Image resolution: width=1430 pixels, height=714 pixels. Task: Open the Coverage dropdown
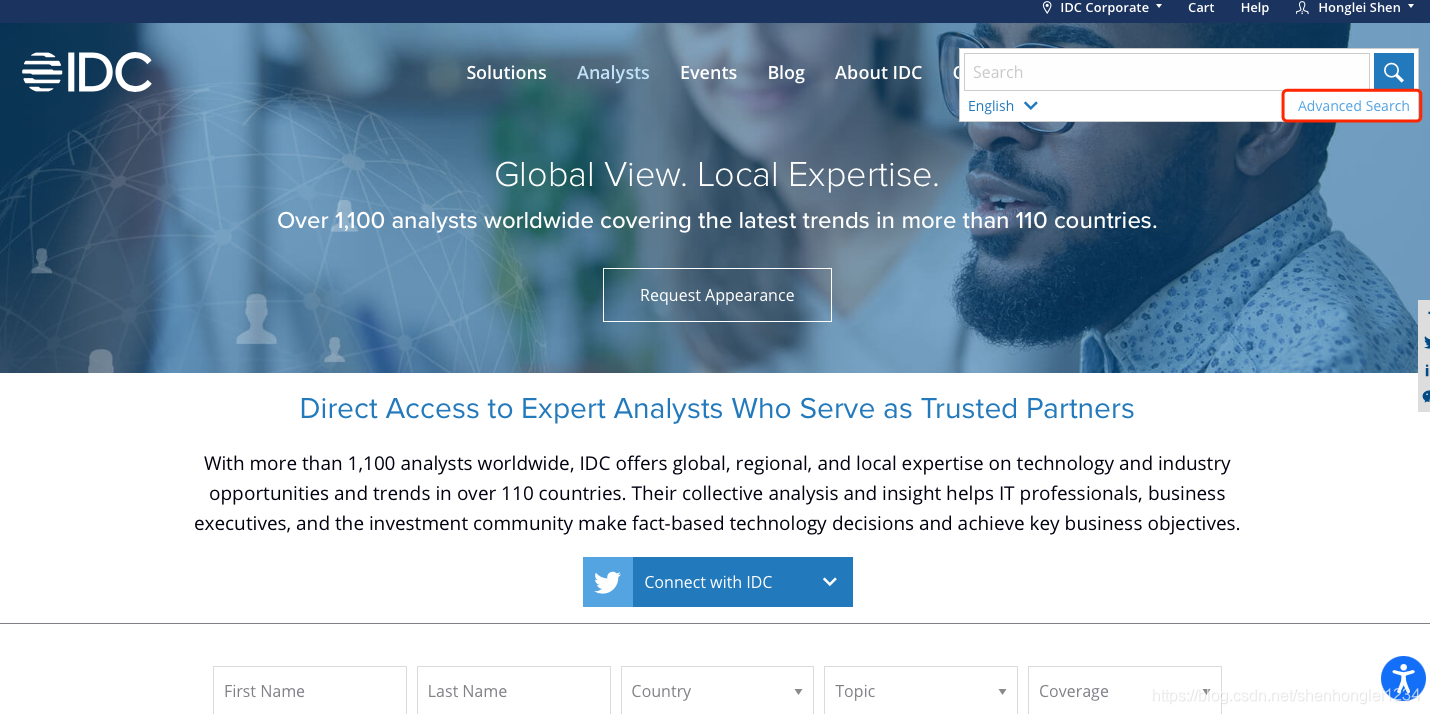click(1124, 691)
